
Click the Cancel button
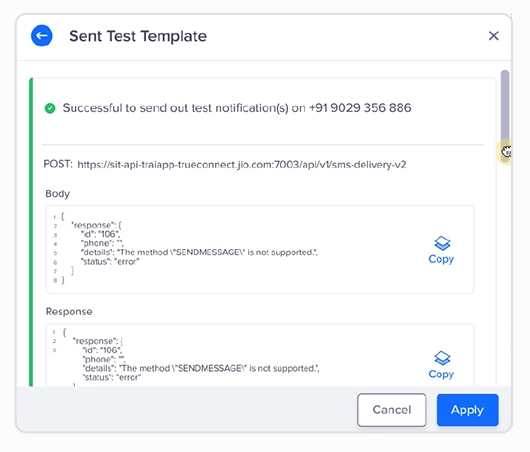click(391, 410)
